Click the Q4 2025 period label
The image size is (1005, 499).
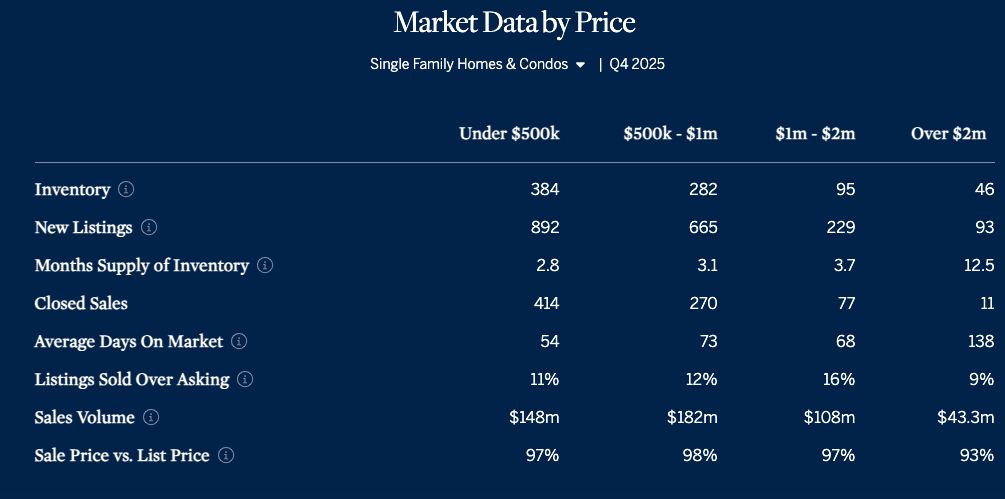click(637, 64)
